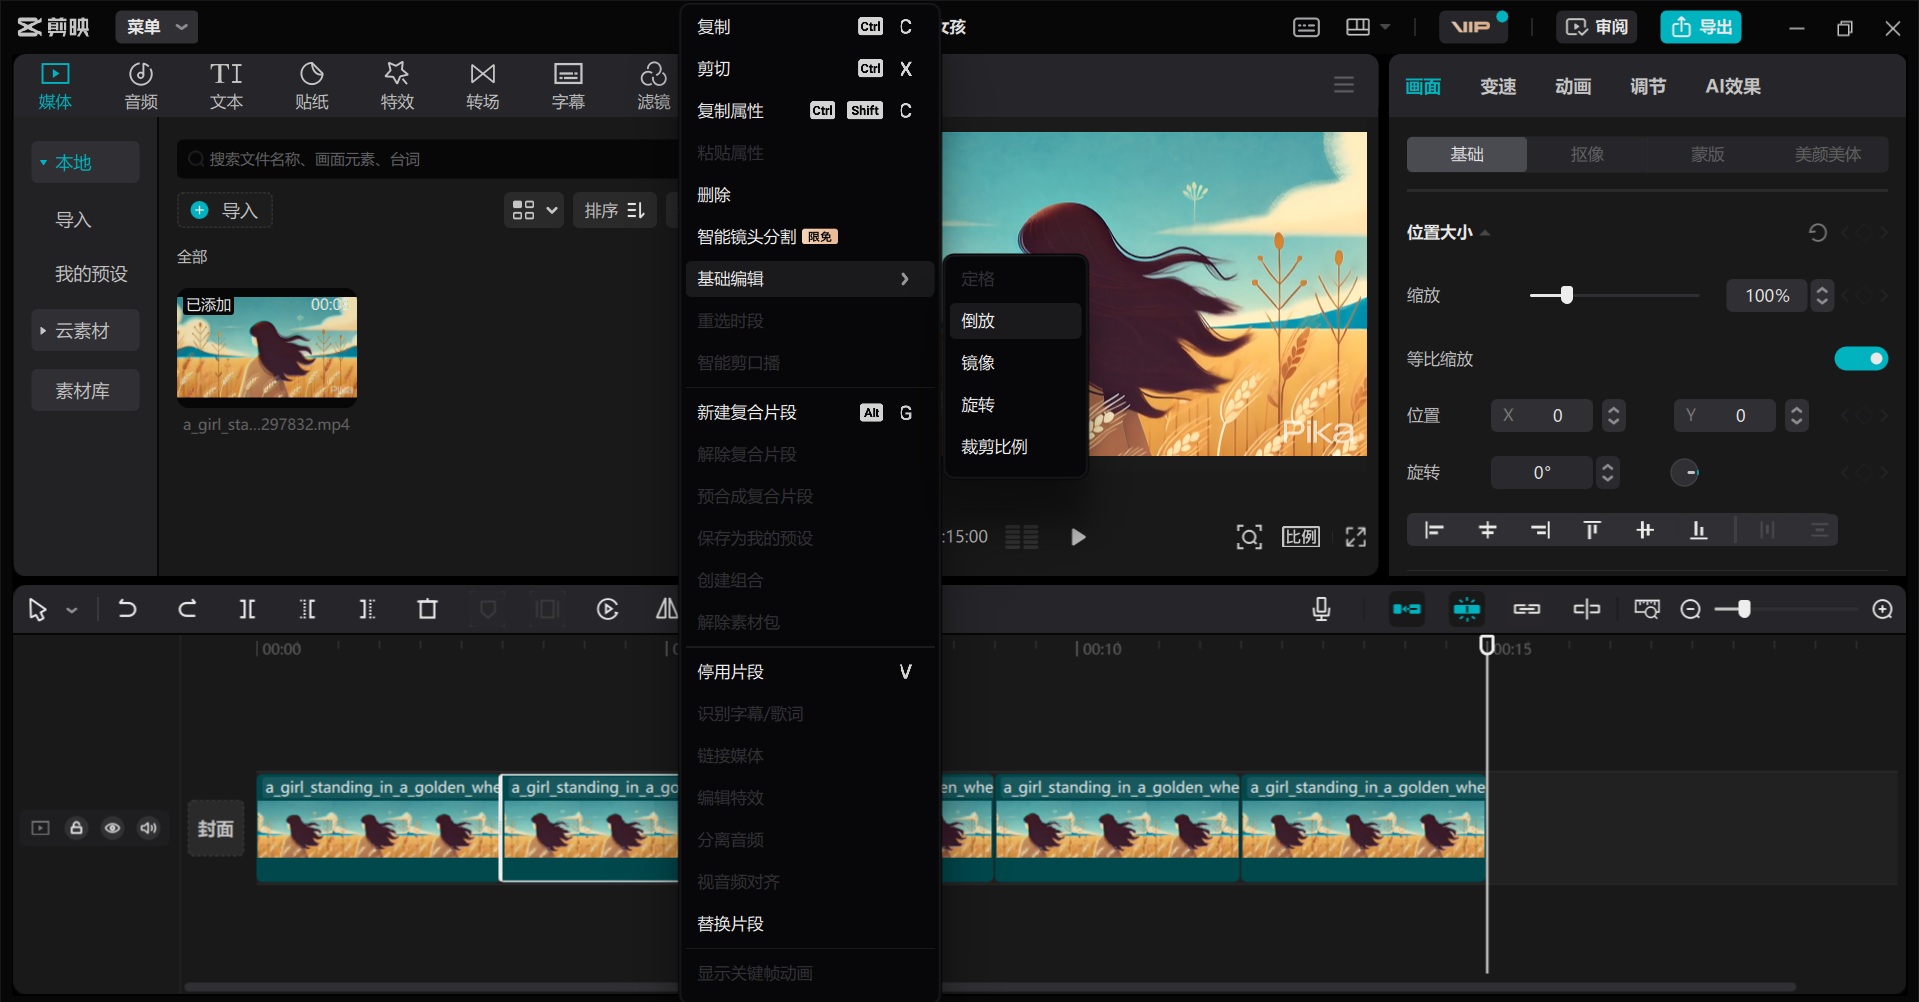
Task: Click the undo arrow in timeline toolbar
Action: point(127,609)
